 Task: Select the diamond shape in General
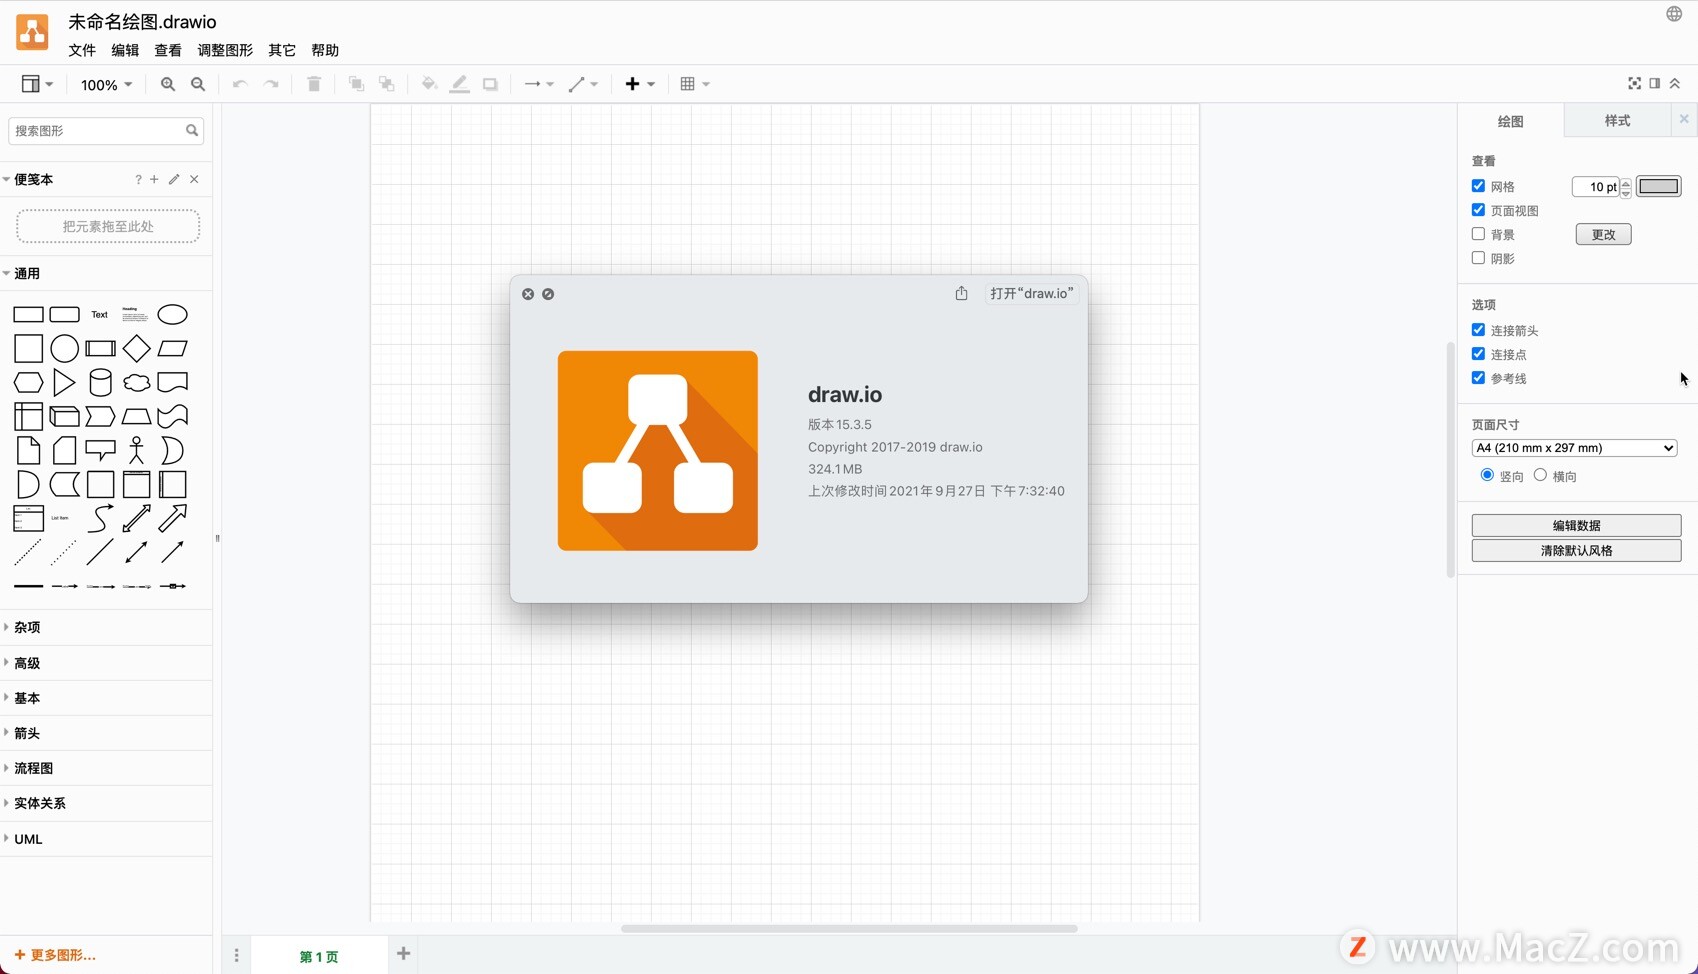pyautogui.click(x=137, y=348)
